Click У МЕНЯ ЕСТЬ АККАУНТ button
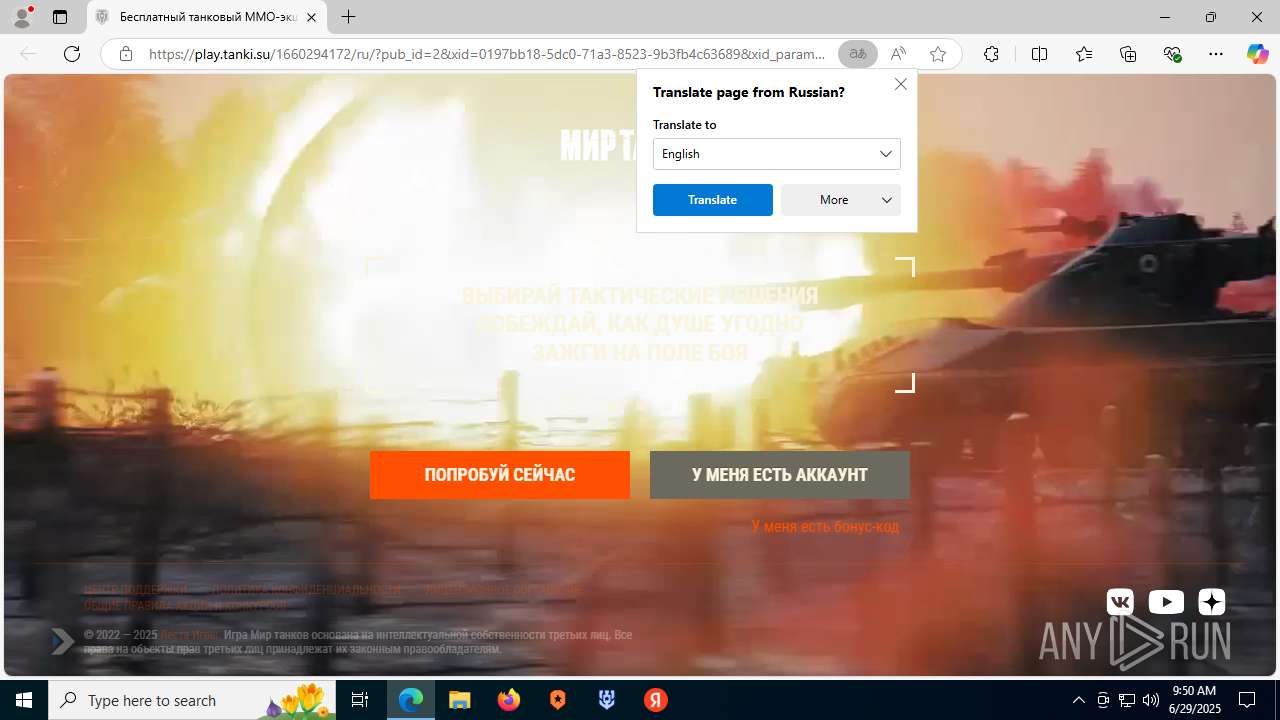The height and width of the screenshot is (720, 1280). click(x=780, y=475)
